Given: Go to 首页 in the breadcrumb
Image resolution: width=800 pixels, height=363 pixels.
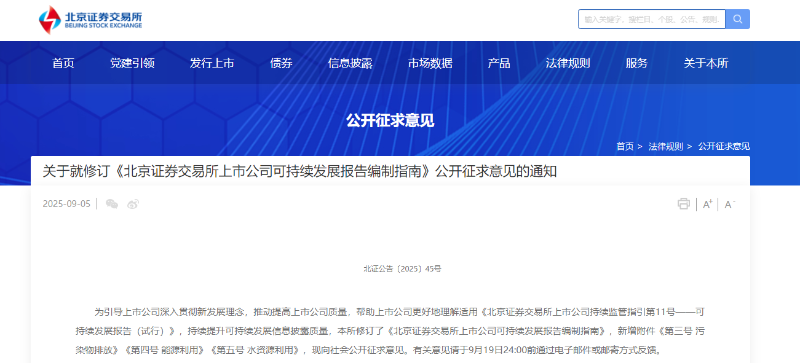Looking at the screenshot, I should [x=624, y=147].
